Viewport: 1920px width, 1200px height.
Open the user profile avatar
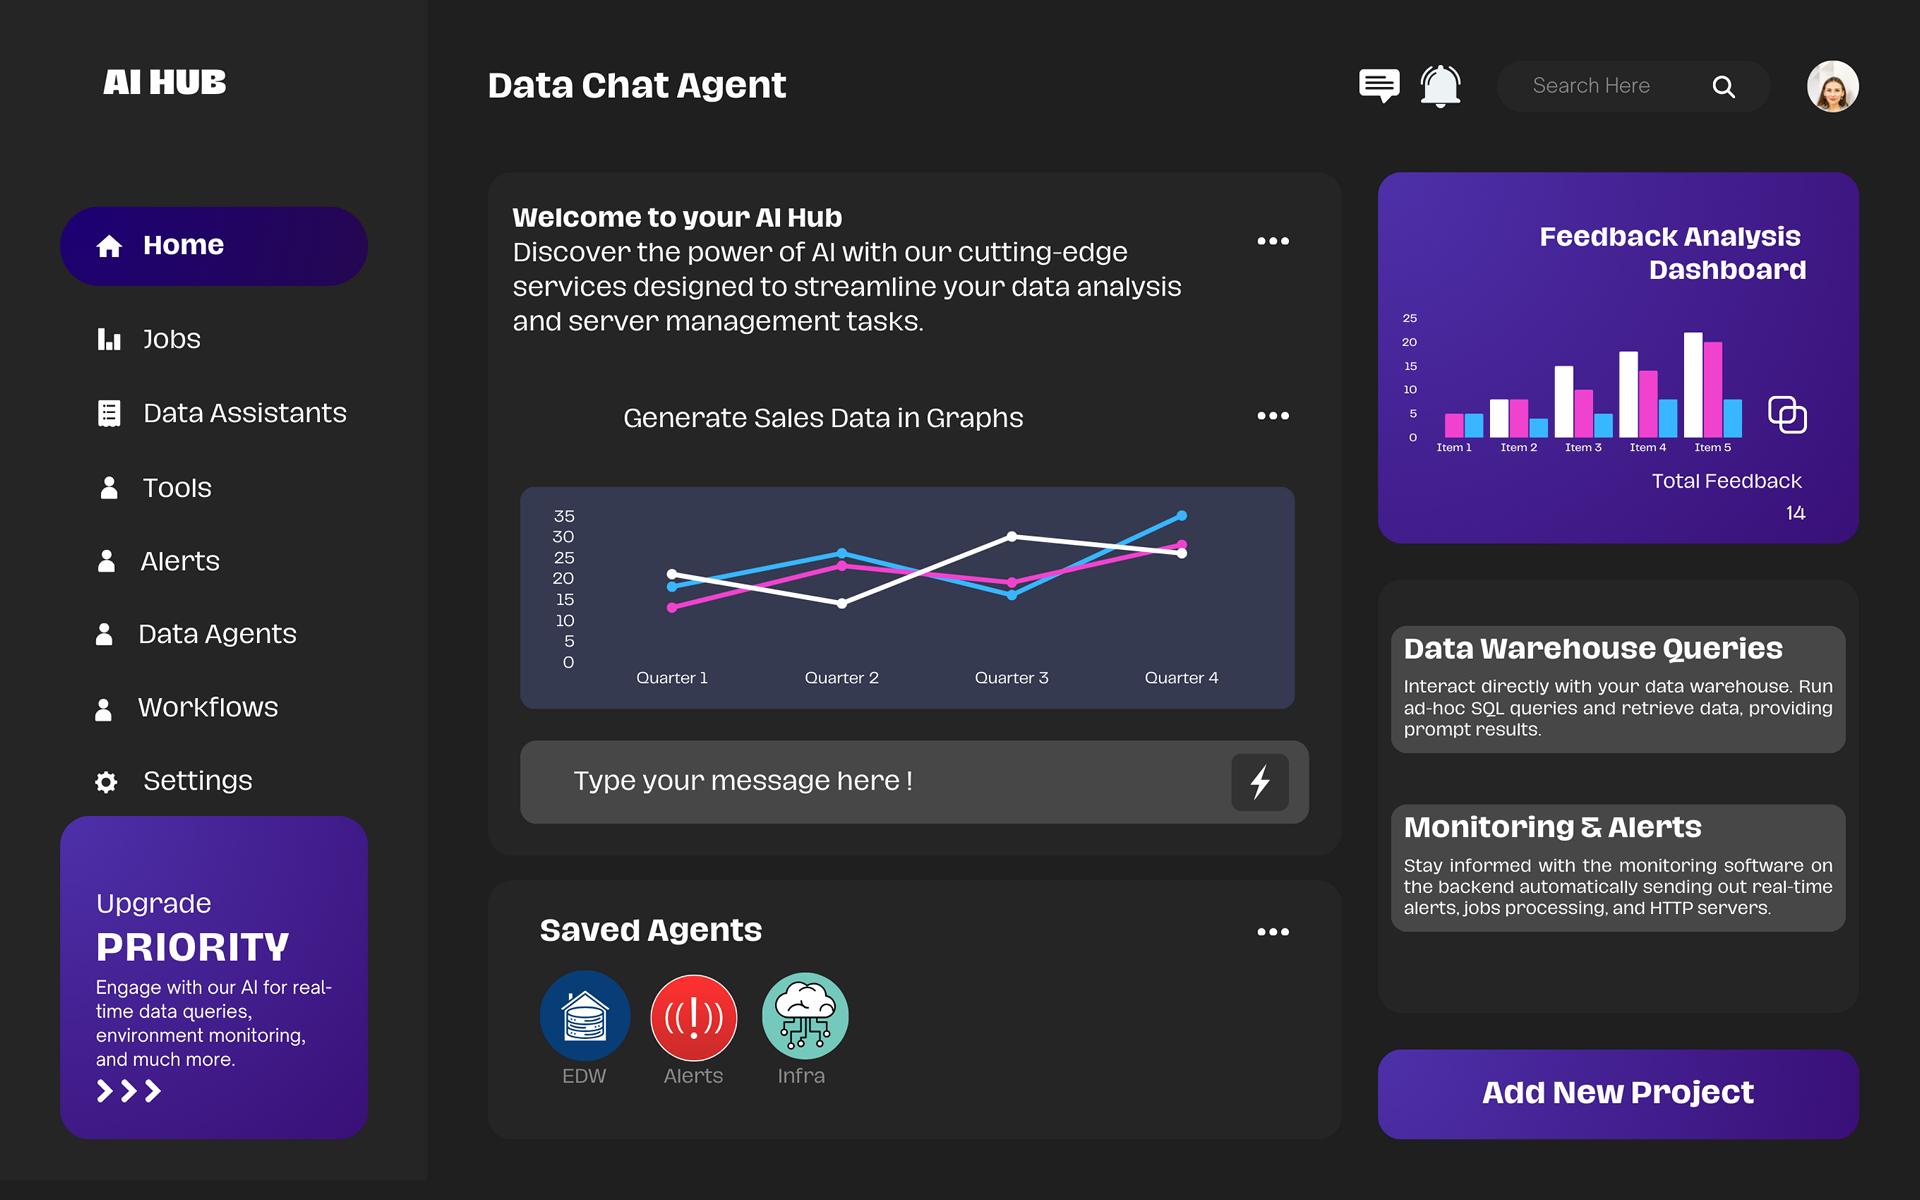pos(1832,87)
